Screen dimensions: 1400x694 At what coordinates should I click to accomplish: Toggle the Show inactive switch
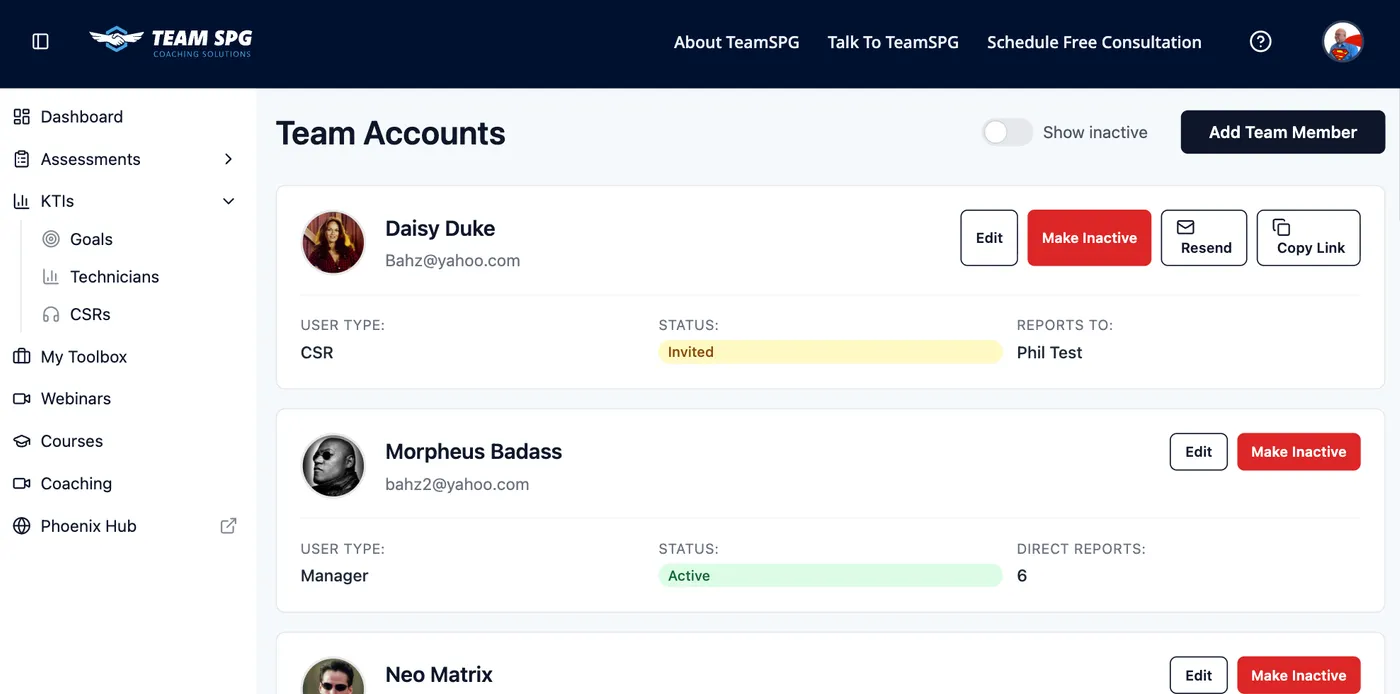point(1007,132)
